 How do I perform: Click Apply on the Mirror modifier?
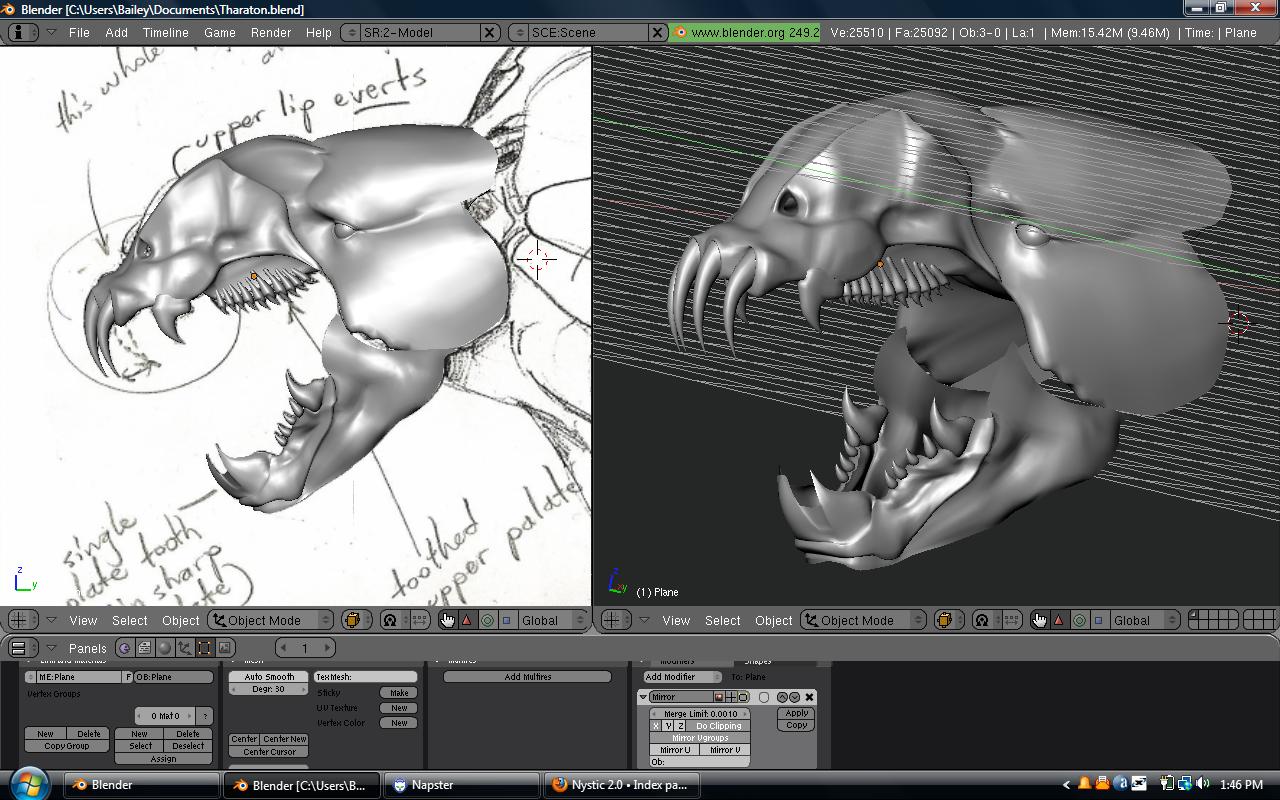[x=796, y=713]
